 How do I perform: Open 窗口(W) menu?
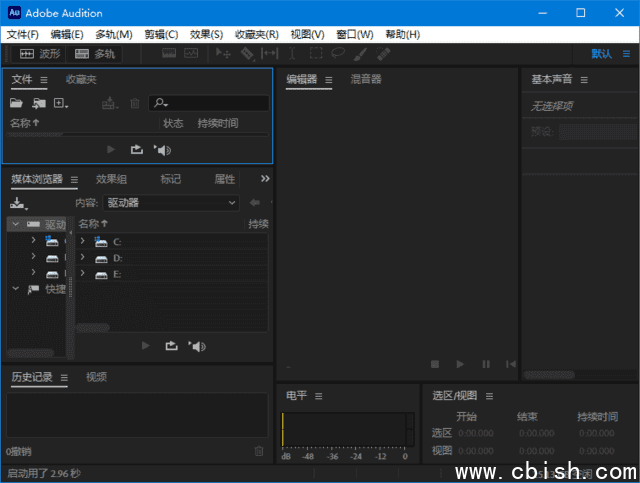pos(355,35)
